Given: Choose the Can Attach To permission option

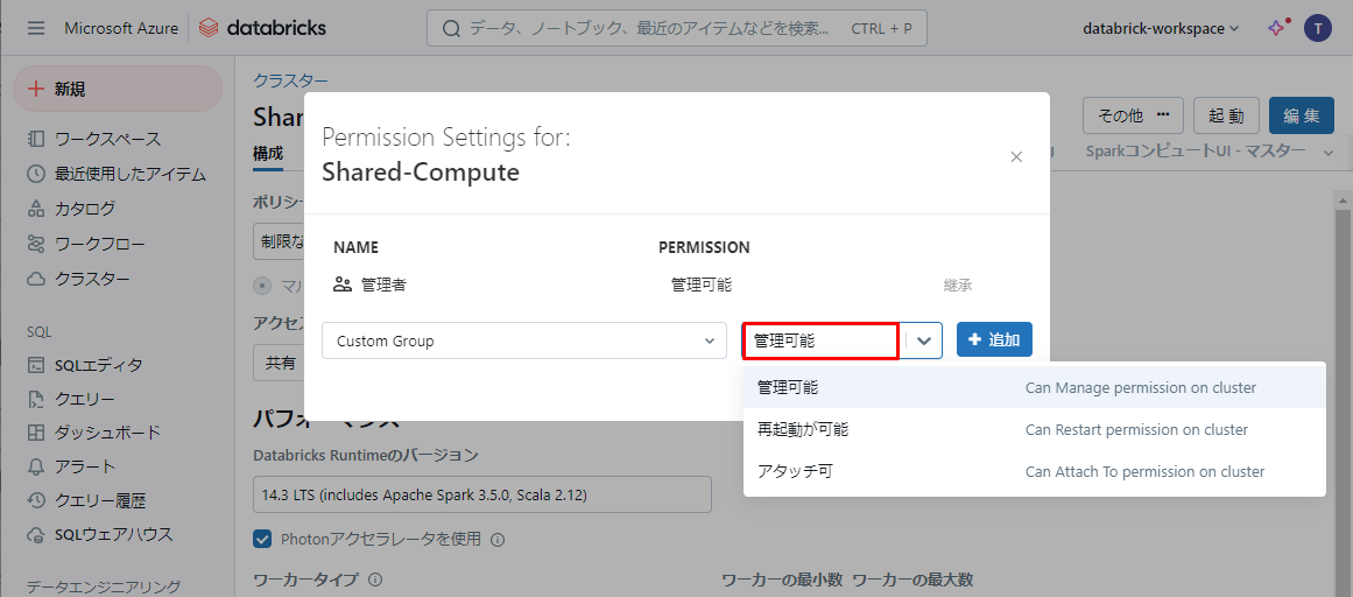Looking at the screenshot, I should click(795, 472).
